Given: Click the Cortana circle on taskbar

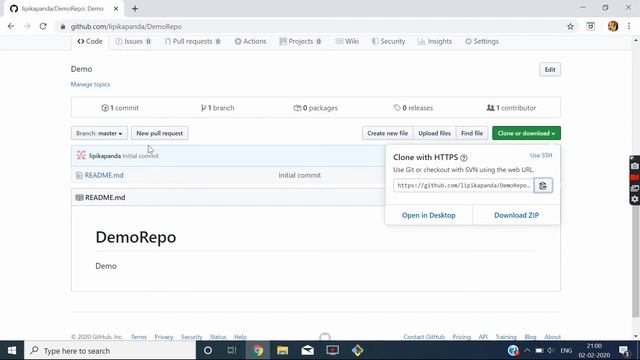Looking at the screenshot, I should coord(208,350).
